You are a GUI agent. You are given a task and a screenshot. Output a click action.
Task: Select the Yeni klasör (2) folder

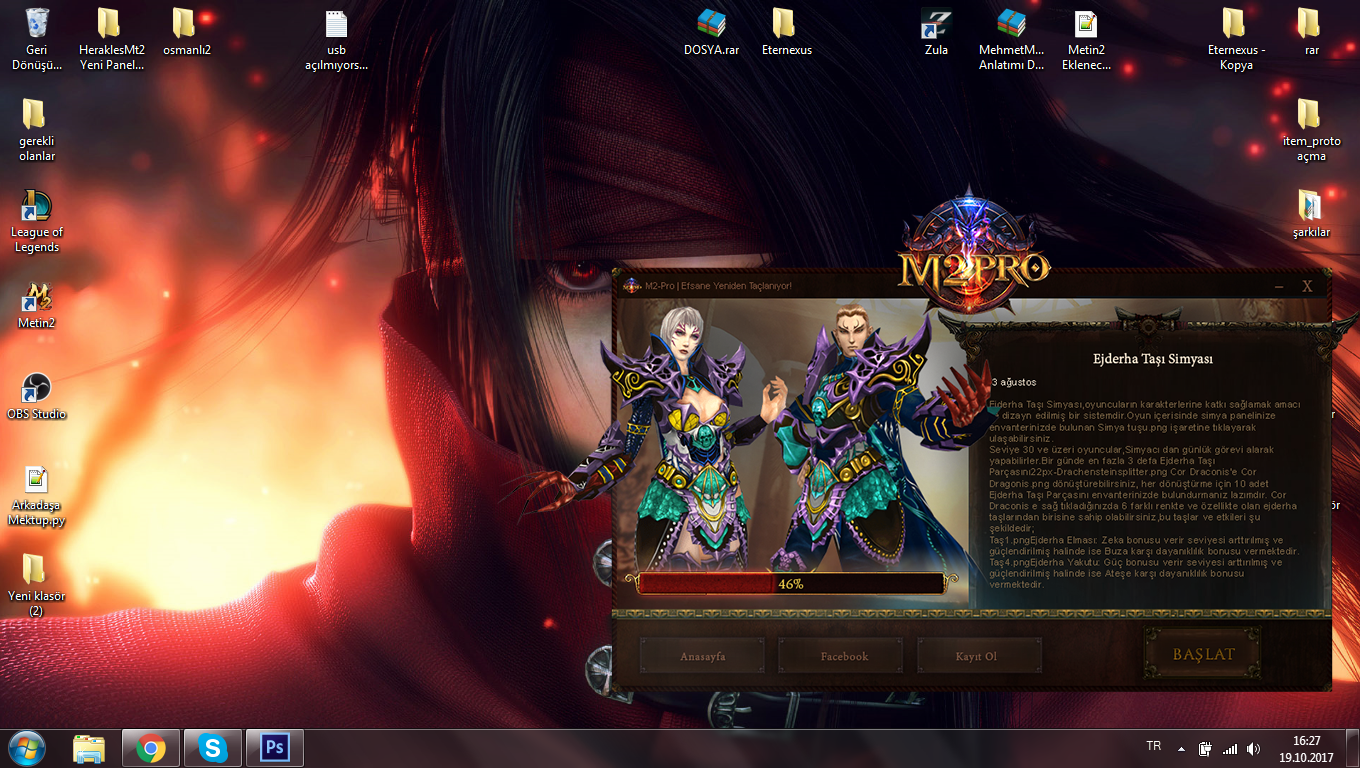click(36, 584)
